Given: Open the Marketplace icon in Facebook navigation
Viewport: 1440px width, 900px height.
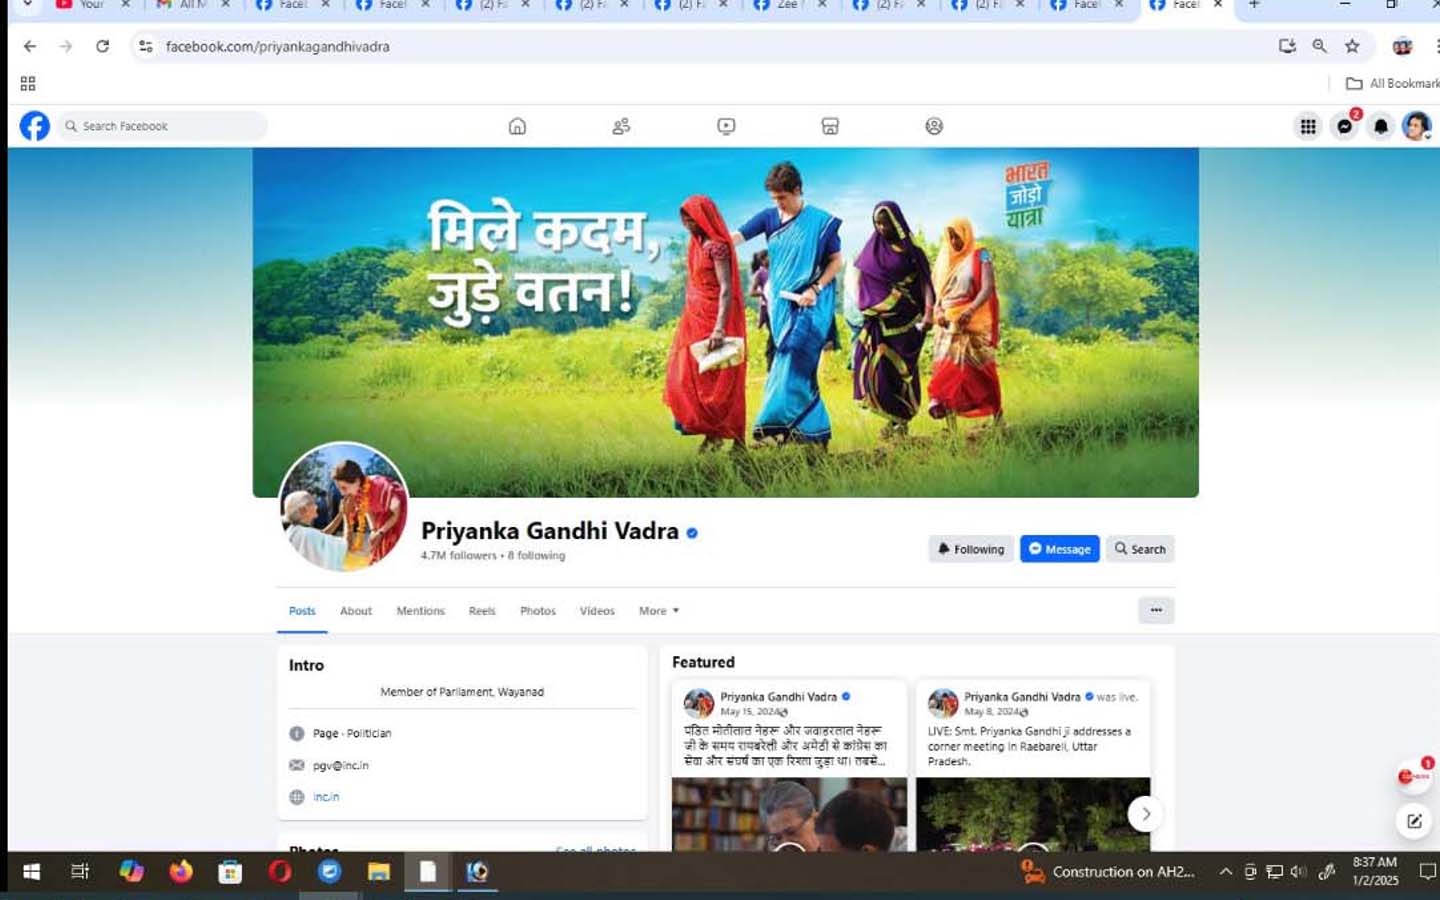Looking at the screenshot, I should [830, 126].
